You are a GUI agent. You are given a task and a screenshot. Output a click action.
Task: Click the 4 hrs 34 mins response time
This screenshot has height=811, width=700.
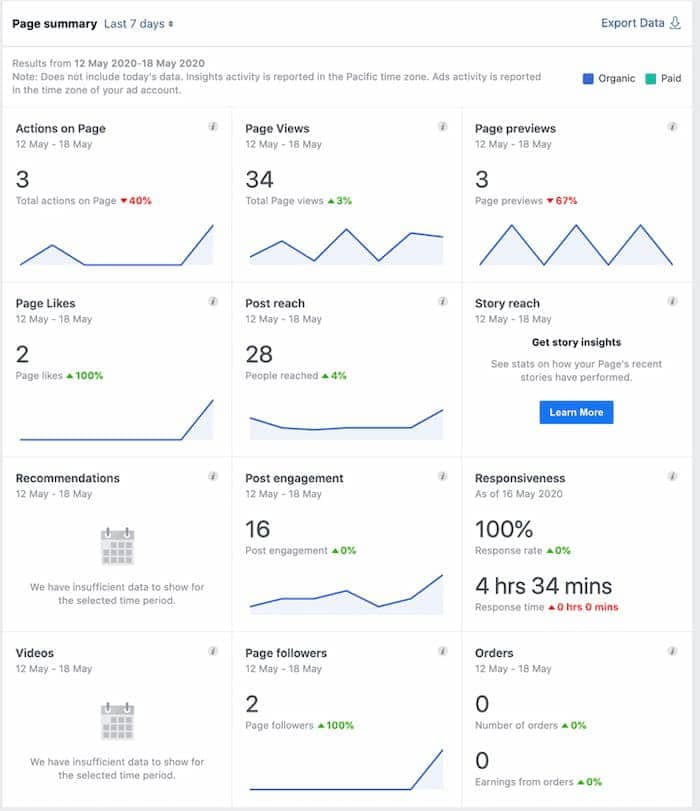click(x=543, y=586)
